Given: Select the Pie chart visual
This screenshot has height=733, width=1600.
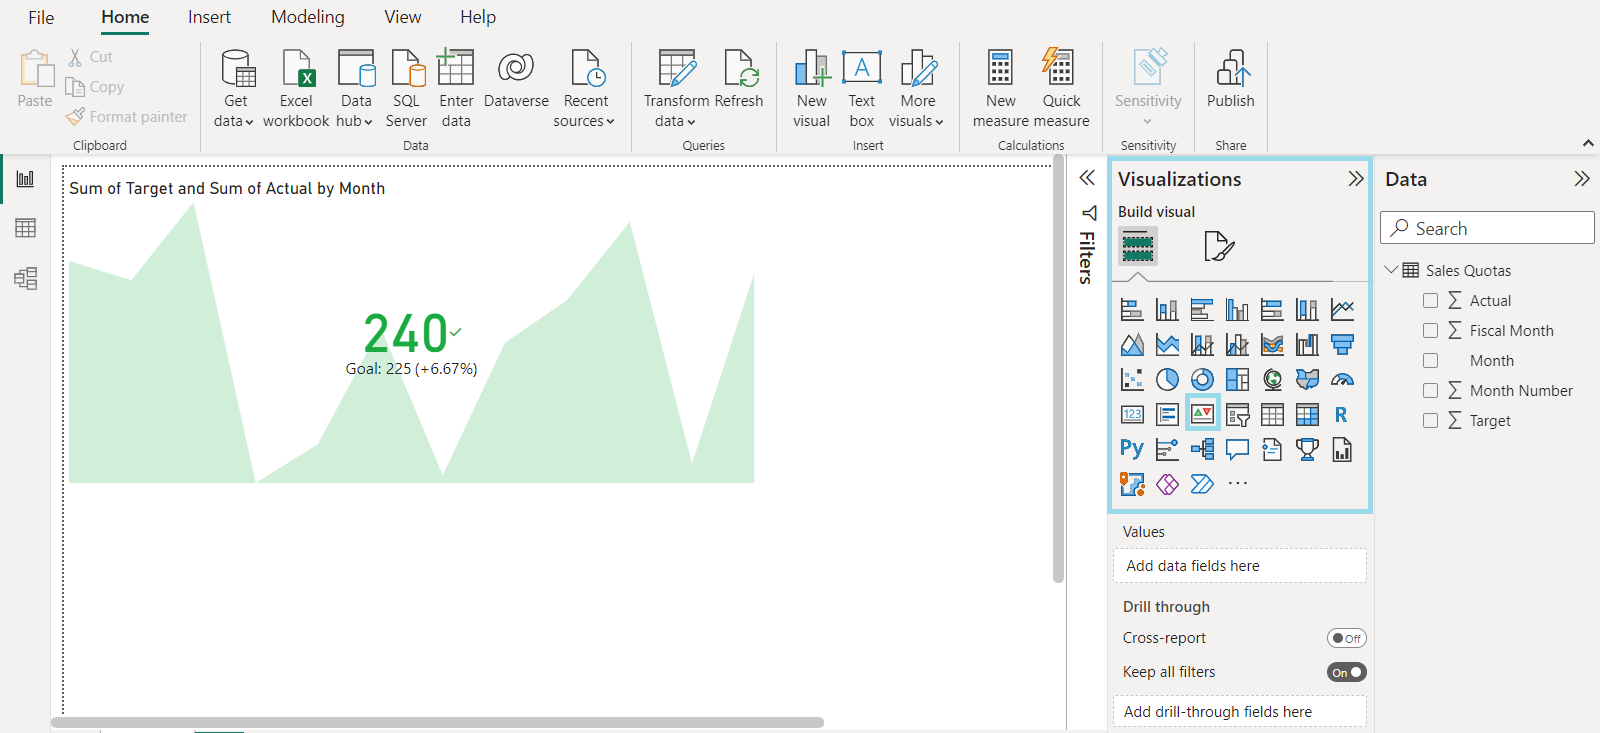Looking at the screenshot, I should point(1167,380).
